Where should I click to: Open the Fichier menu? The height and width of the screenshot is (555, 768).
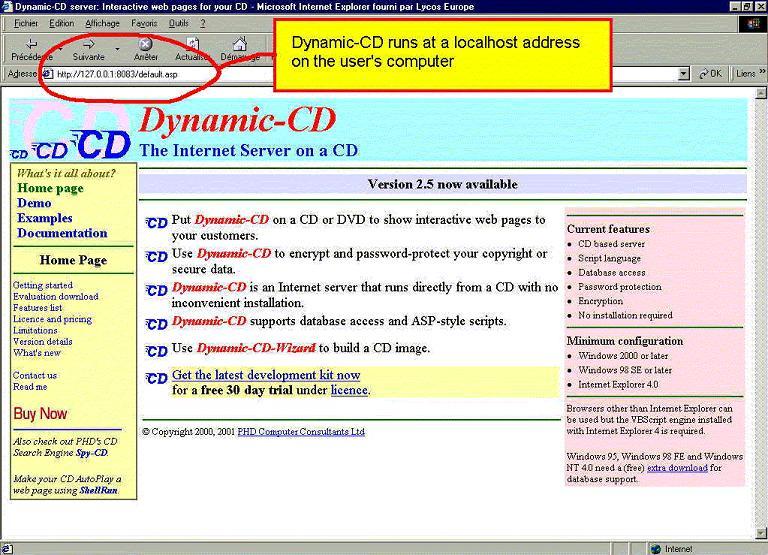[x=26, y=23]
